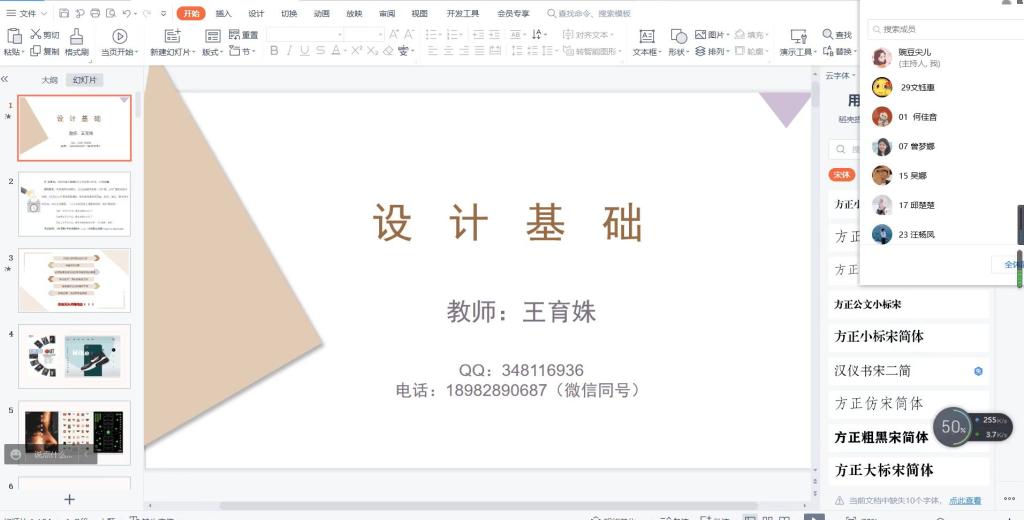Switch to the 插入 (Insert) ribbon tab

click(224, 13)
